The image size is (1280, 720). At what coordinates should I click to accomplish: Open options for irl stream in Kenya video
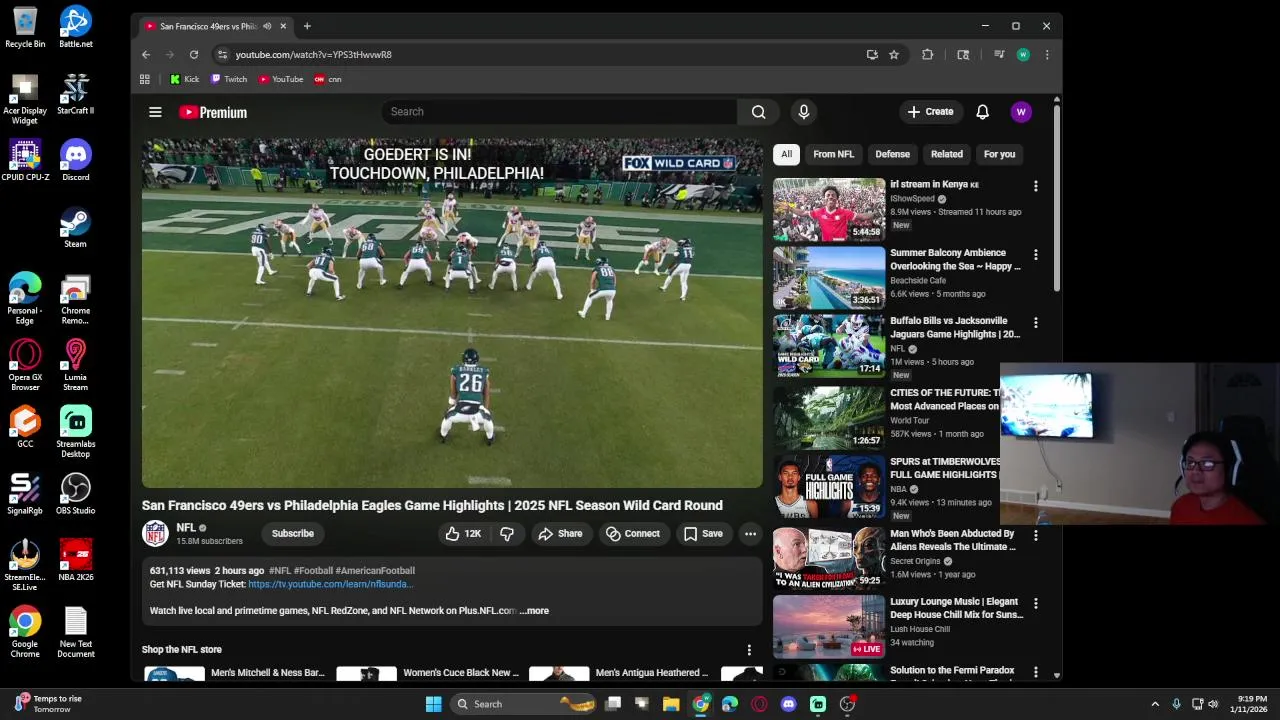click(1035, 186)
